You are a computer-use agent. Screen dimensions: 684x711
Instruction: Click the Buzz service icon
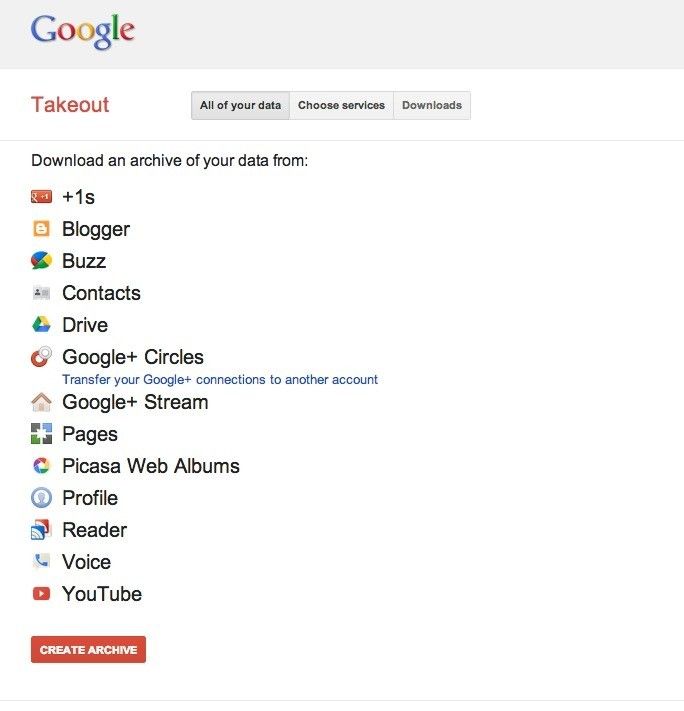41,261
